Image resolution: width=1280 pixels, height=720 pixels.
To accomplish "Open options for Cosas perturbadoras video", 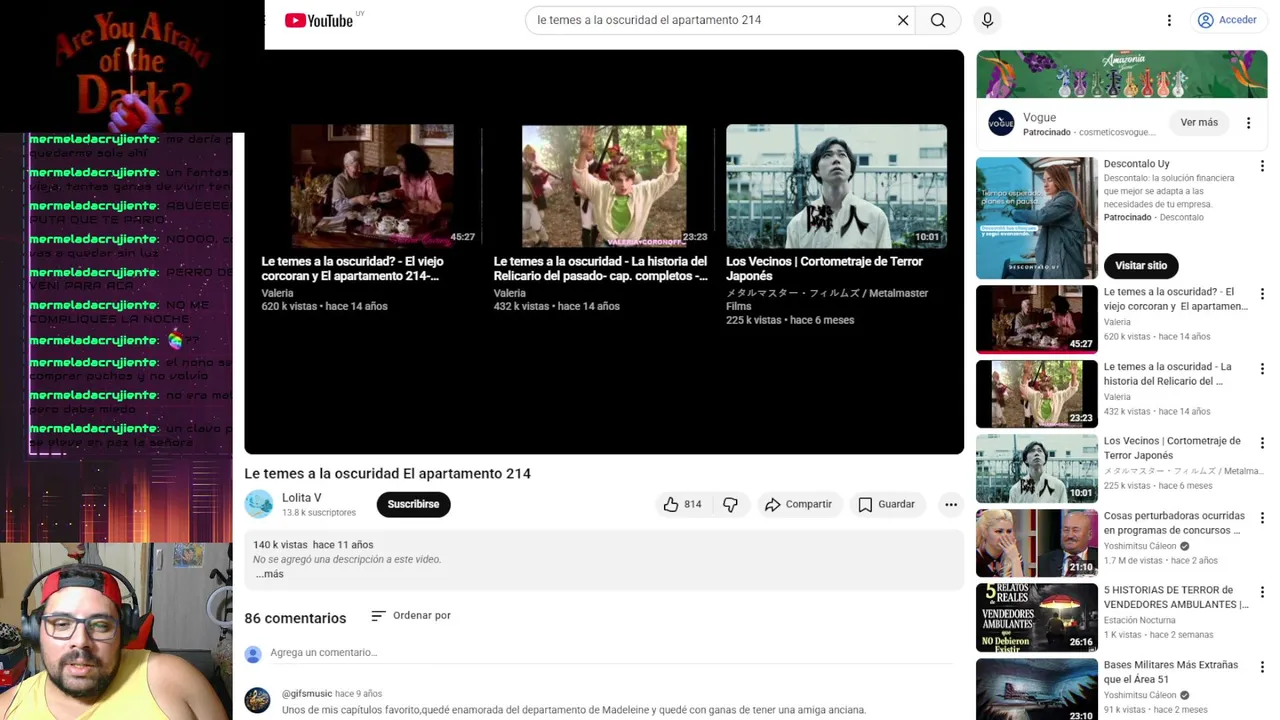I will 1262,518.
